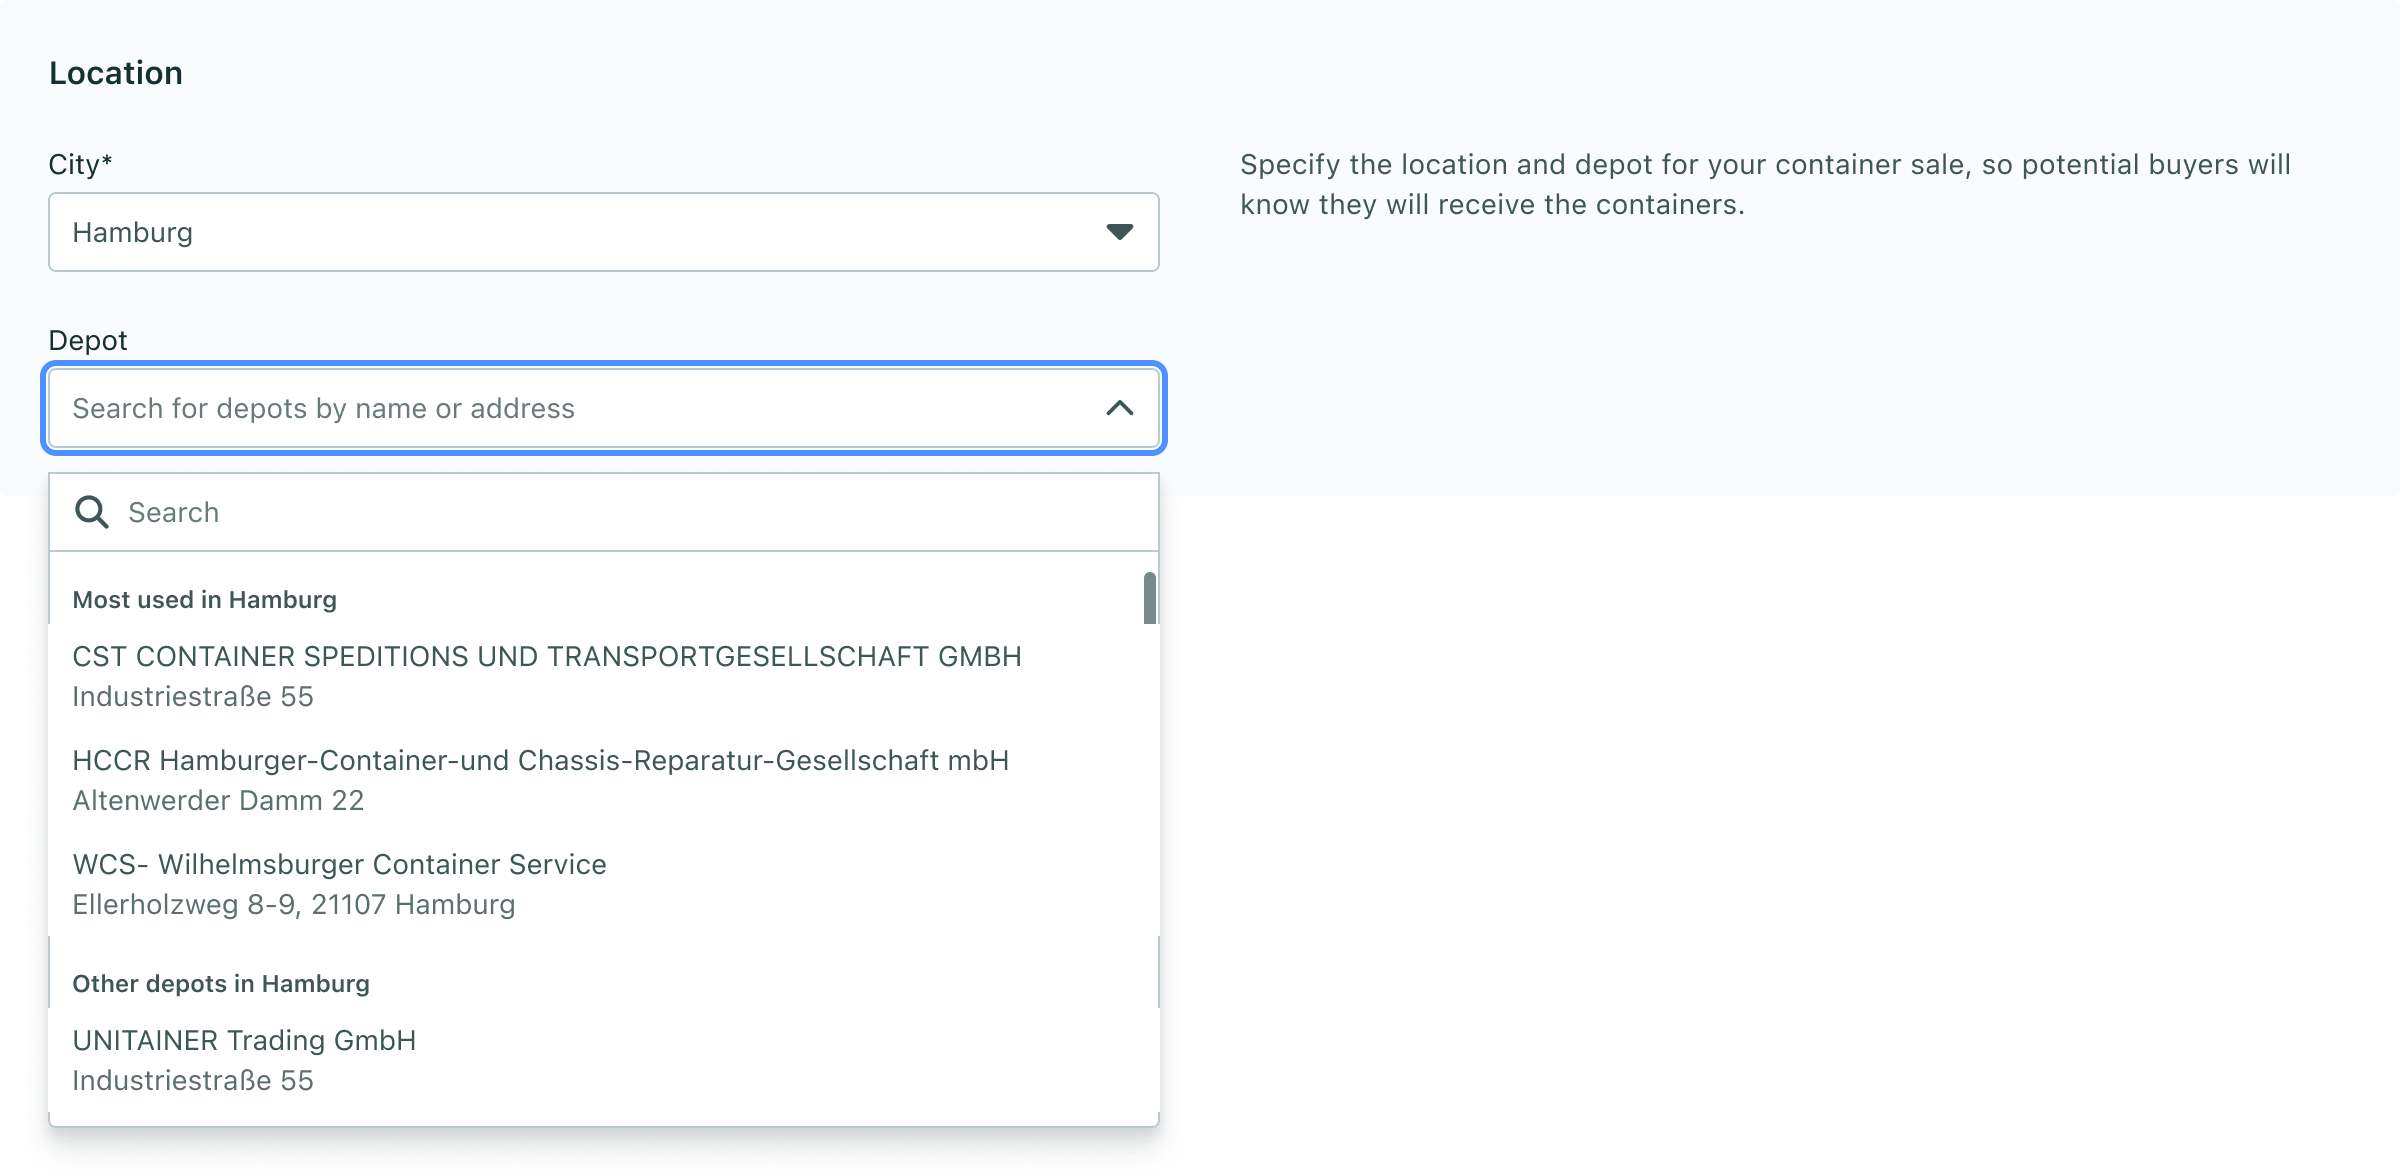The image size is (2400, 1176).
Task: Click 'Other depots in Hamburg' group header
Action: coord(221,984)
